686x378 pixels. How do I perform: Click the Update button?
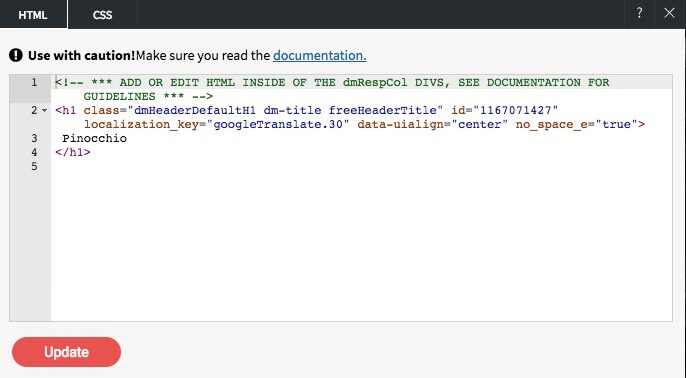tap(66, 352)
